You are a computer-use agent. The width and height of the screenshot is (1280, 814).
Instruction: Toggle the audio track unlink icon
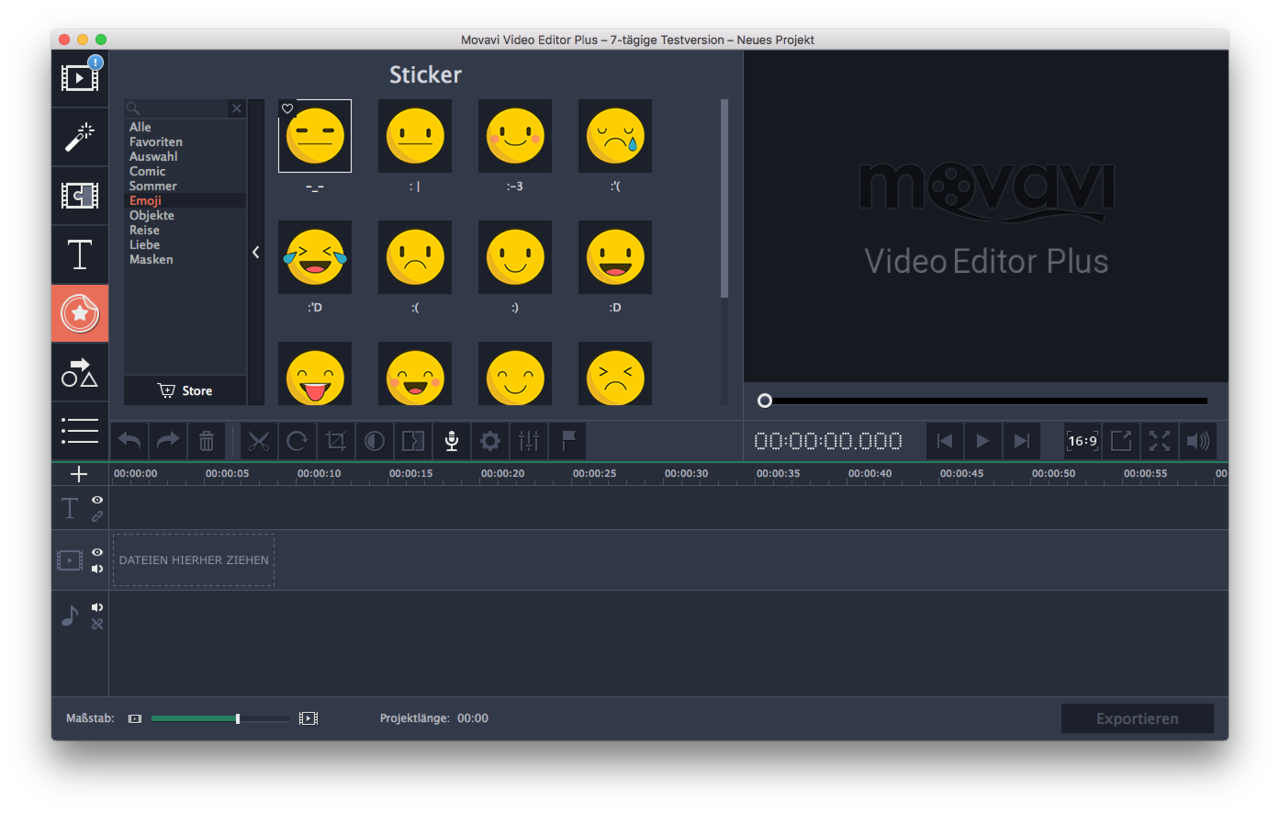(97, 624)
